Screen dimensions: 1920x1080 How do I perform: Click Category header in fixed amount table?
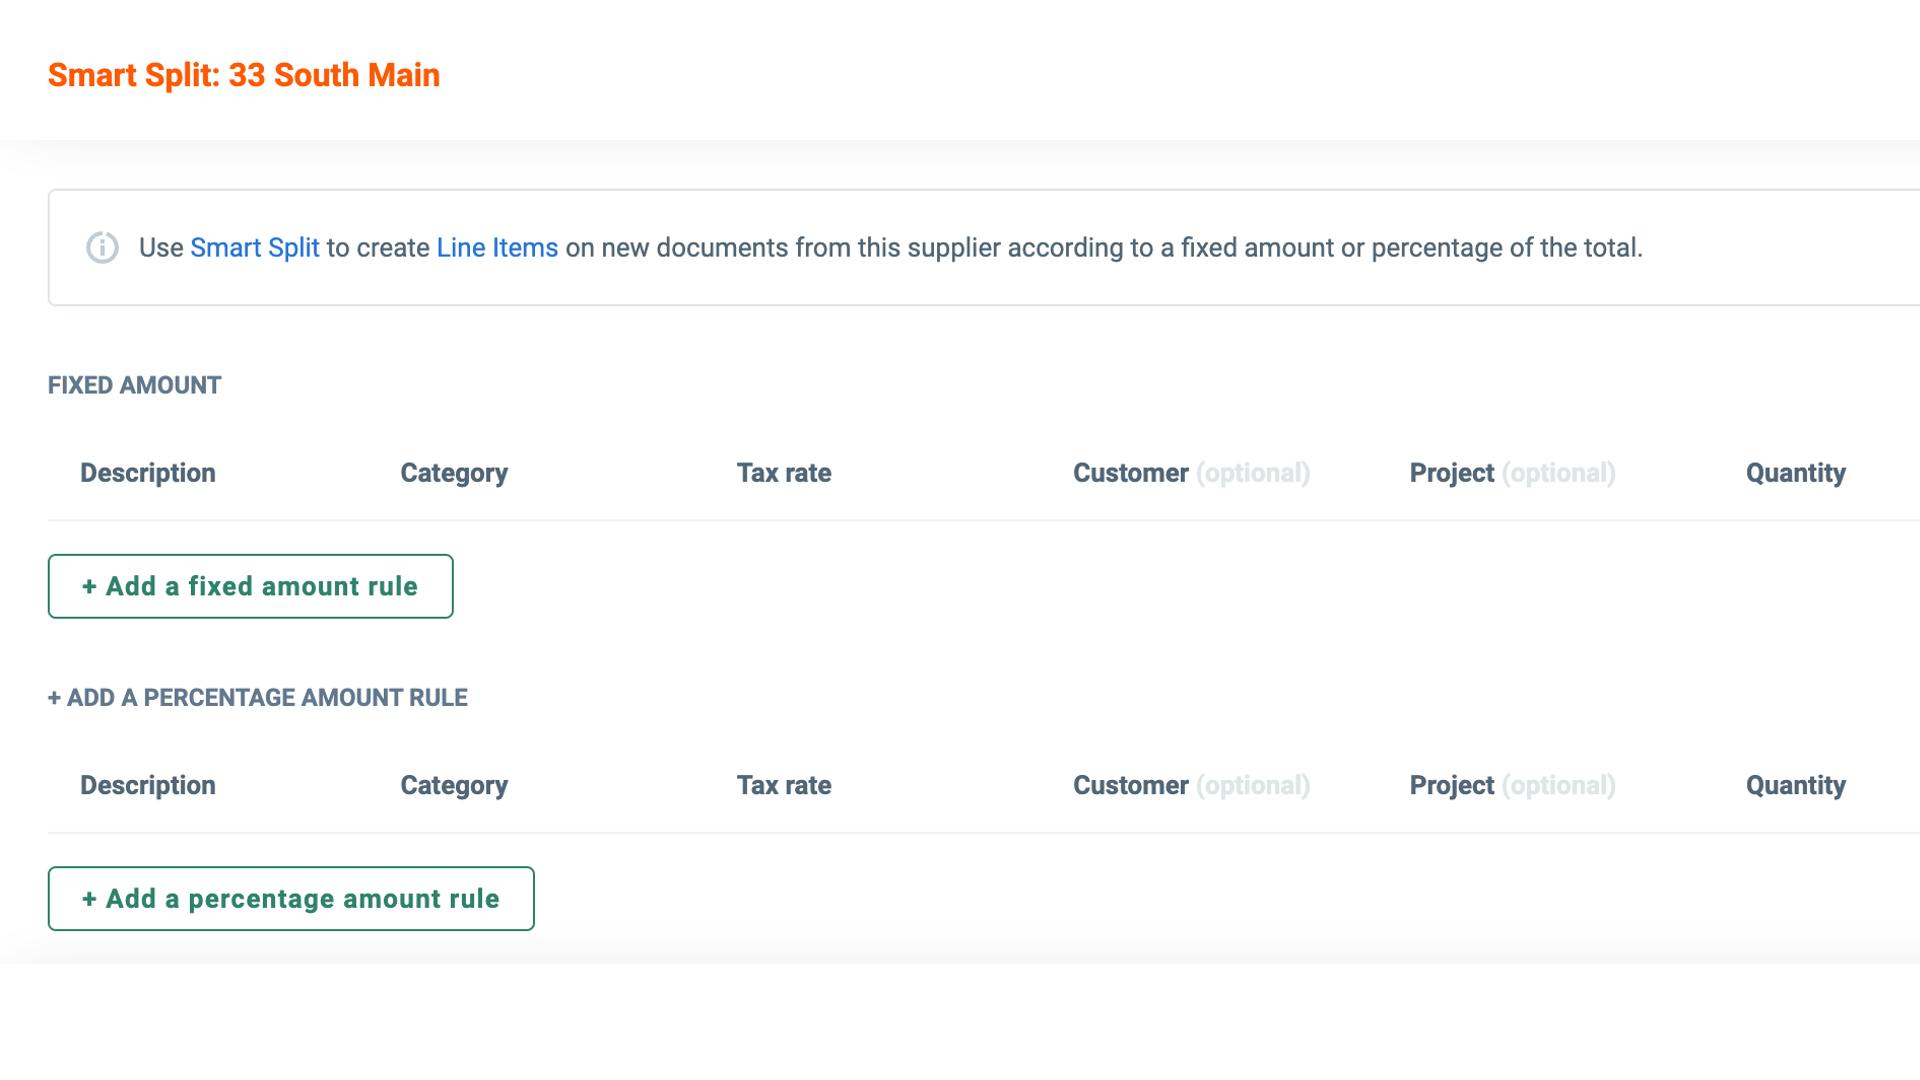pyautogui.click(x=454, y=473)
